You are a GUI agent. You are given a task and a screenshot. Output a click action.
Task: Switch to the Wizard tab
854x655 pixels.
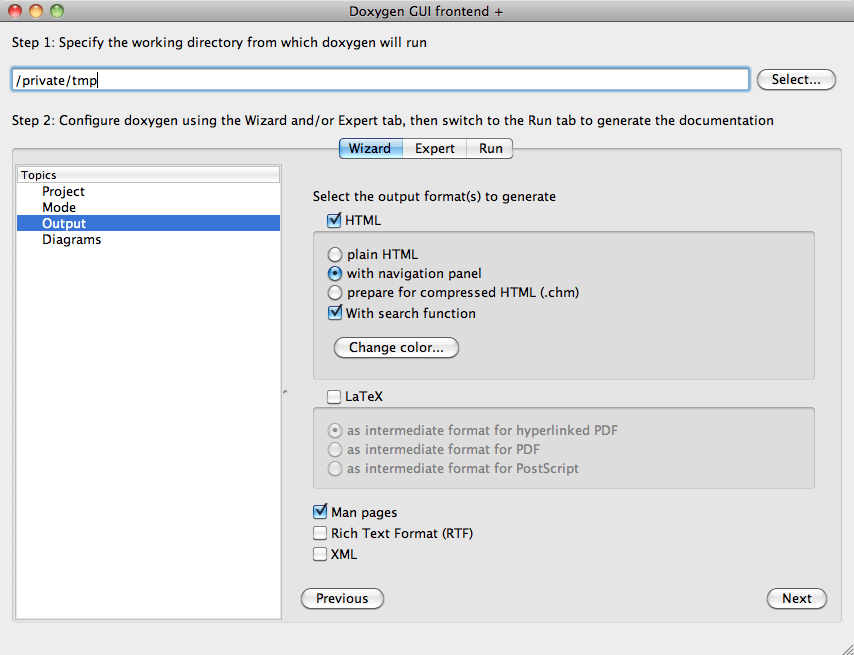(370, 148)
